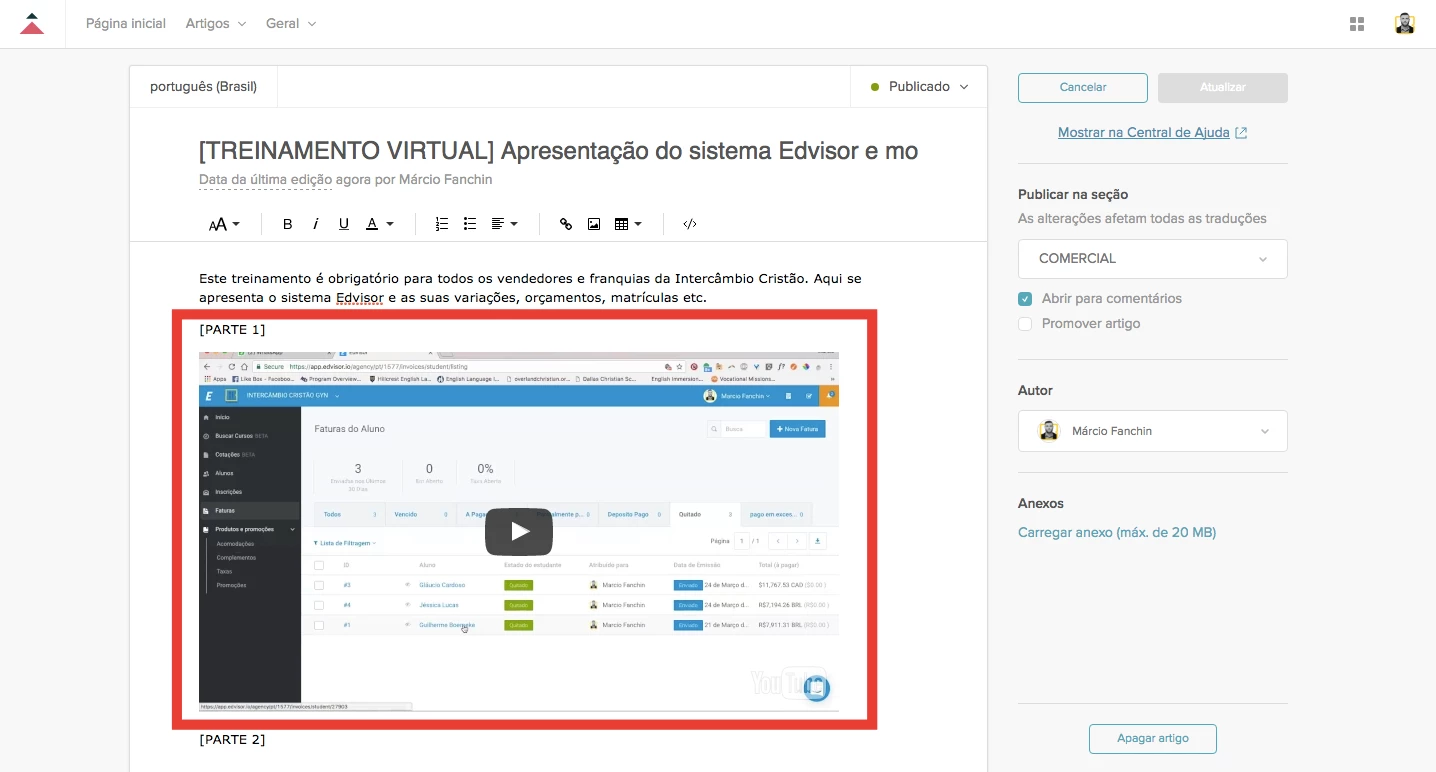Image resolution: width=1436 pixels, height=772 pixels.
Task: Insert a bulleted list
Action: click(x=470, y=224)
